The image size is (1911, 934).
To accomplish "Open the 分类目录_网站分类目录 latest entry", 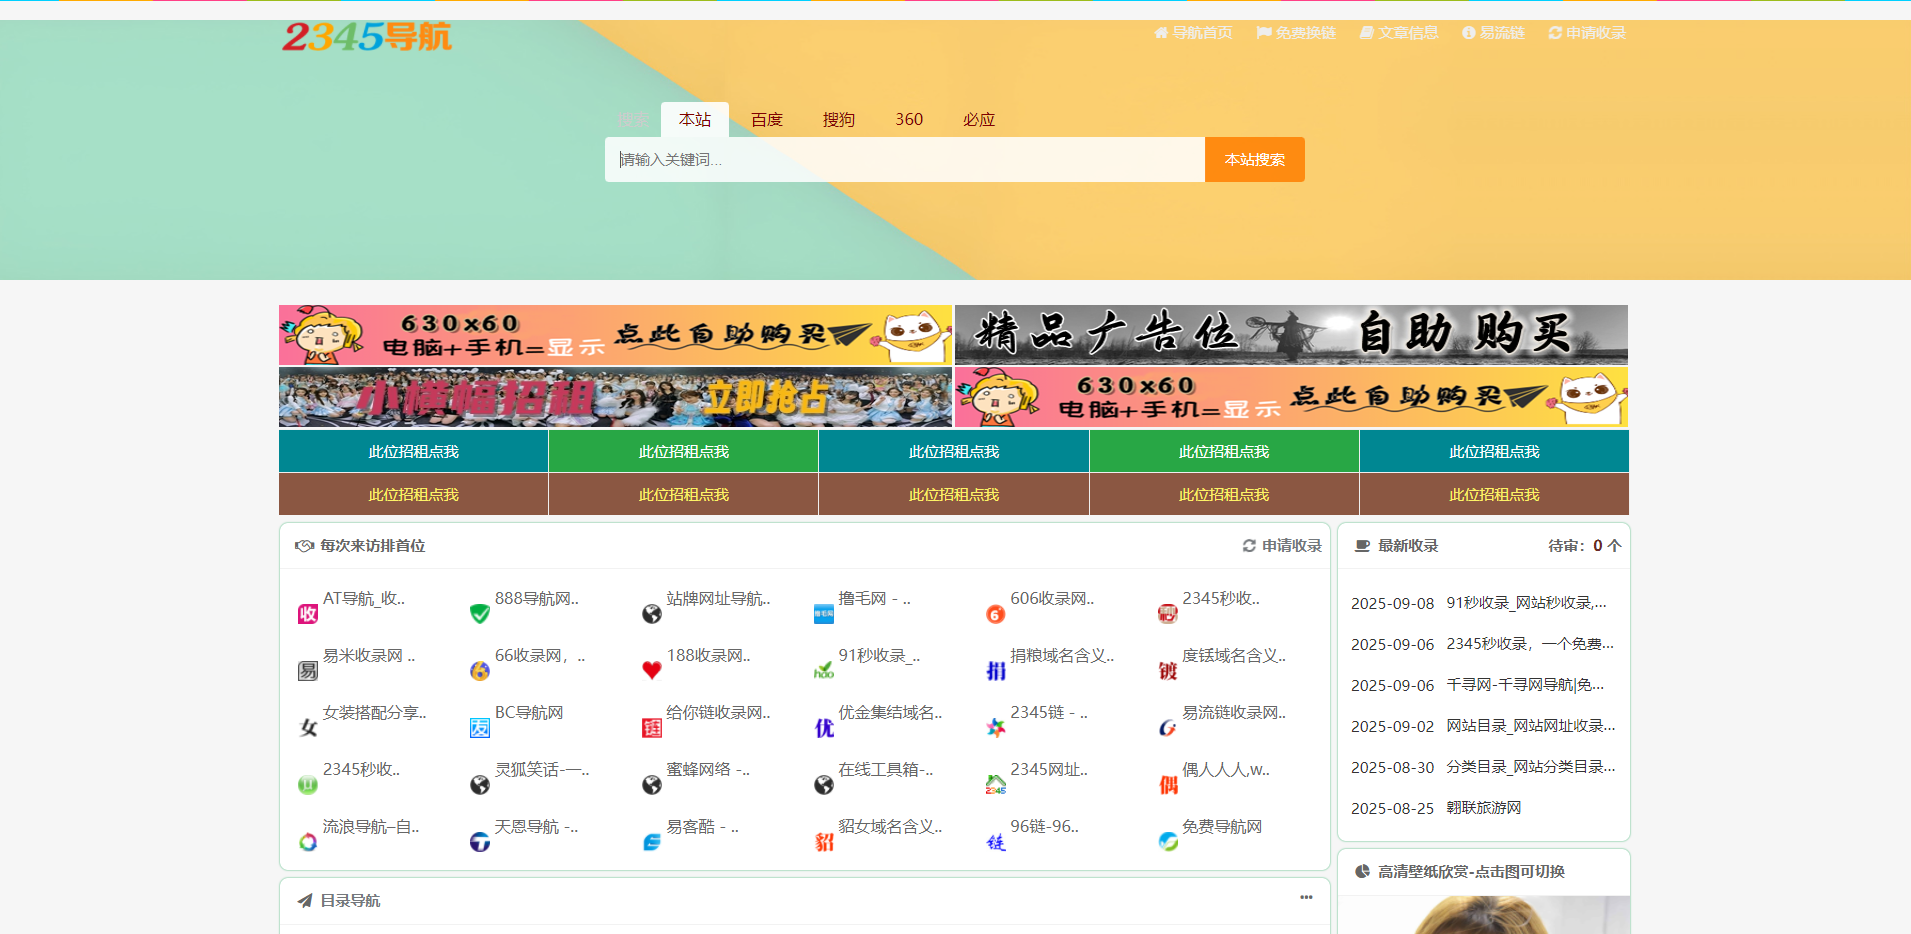I will (x=1531, y=767).
